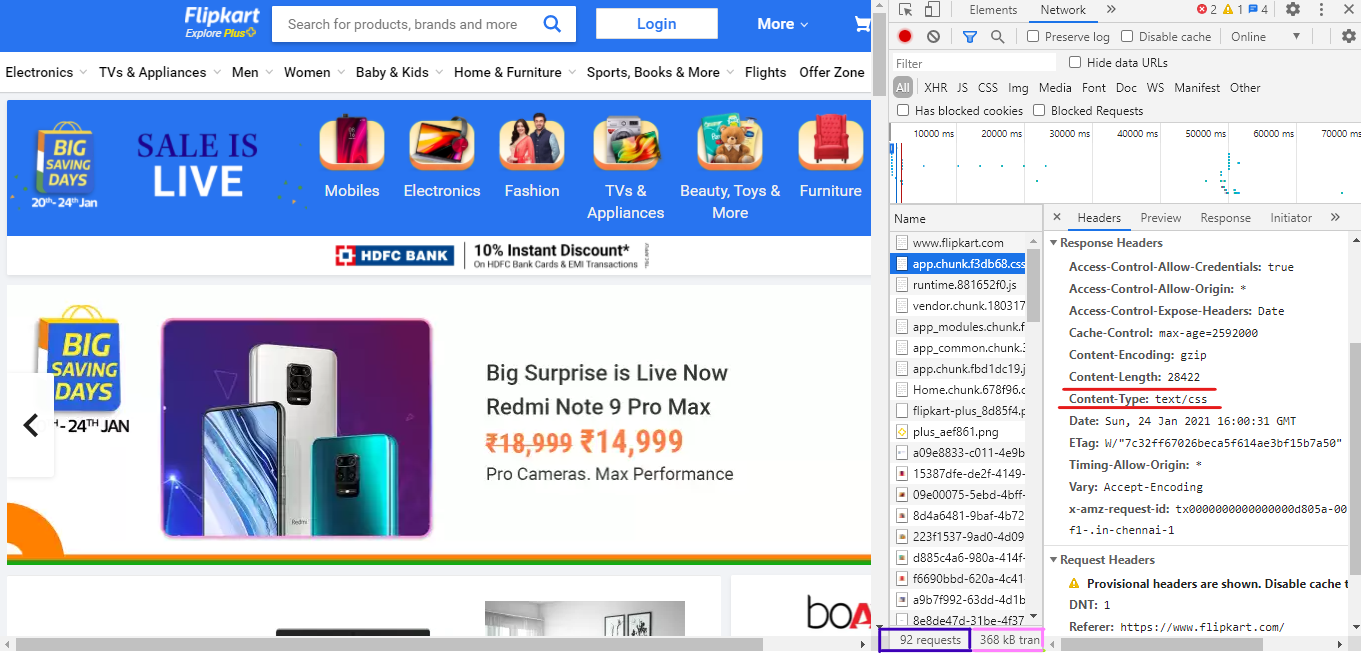Show more DevTools tabs with the chevron

[x=1111, y=10]
